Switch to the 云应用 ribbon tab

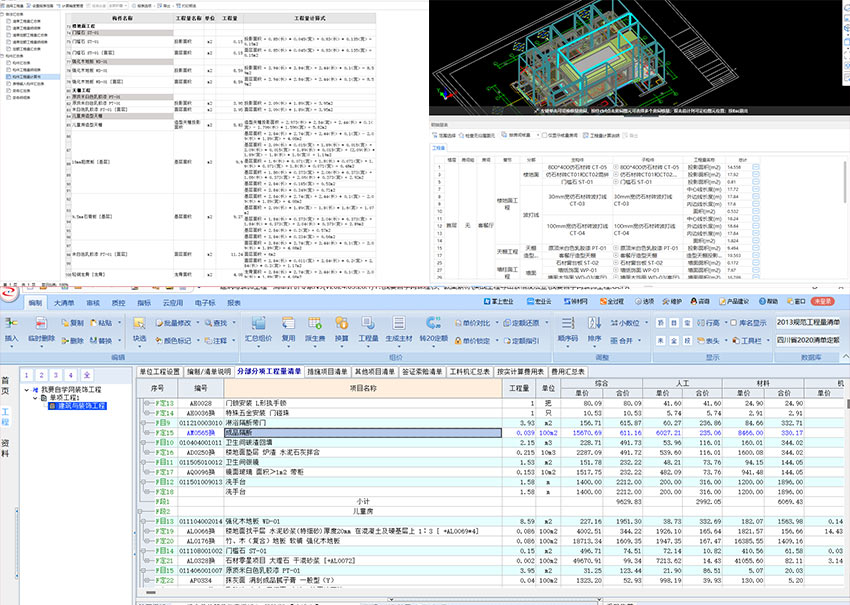pyautogui.click(x=173, y=303)
